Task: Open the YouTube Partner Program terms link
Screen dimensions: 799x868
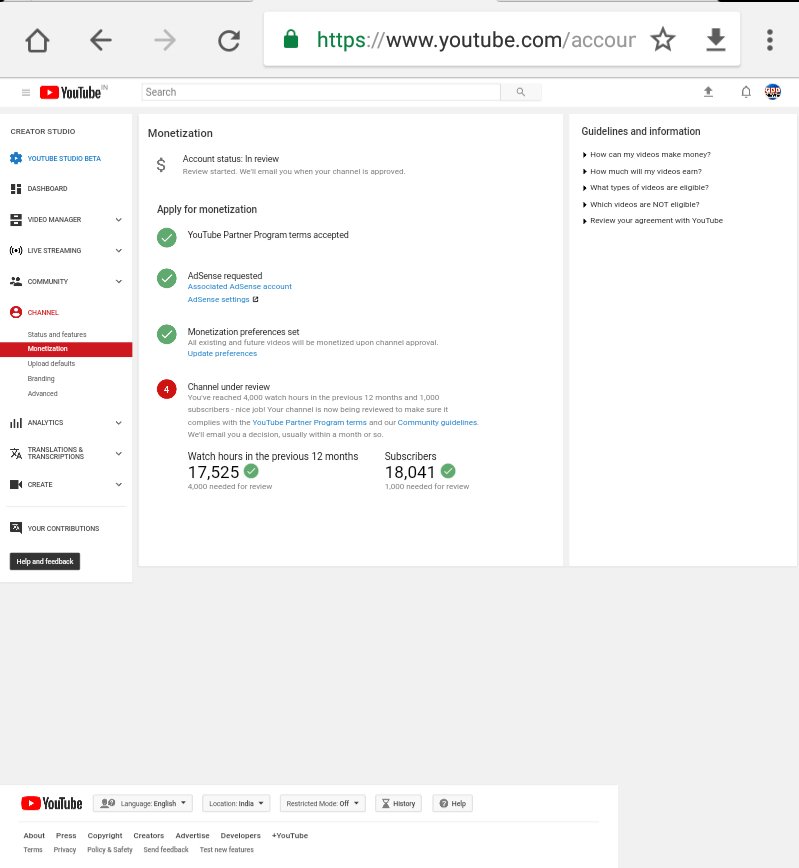Action: (309, 422)
